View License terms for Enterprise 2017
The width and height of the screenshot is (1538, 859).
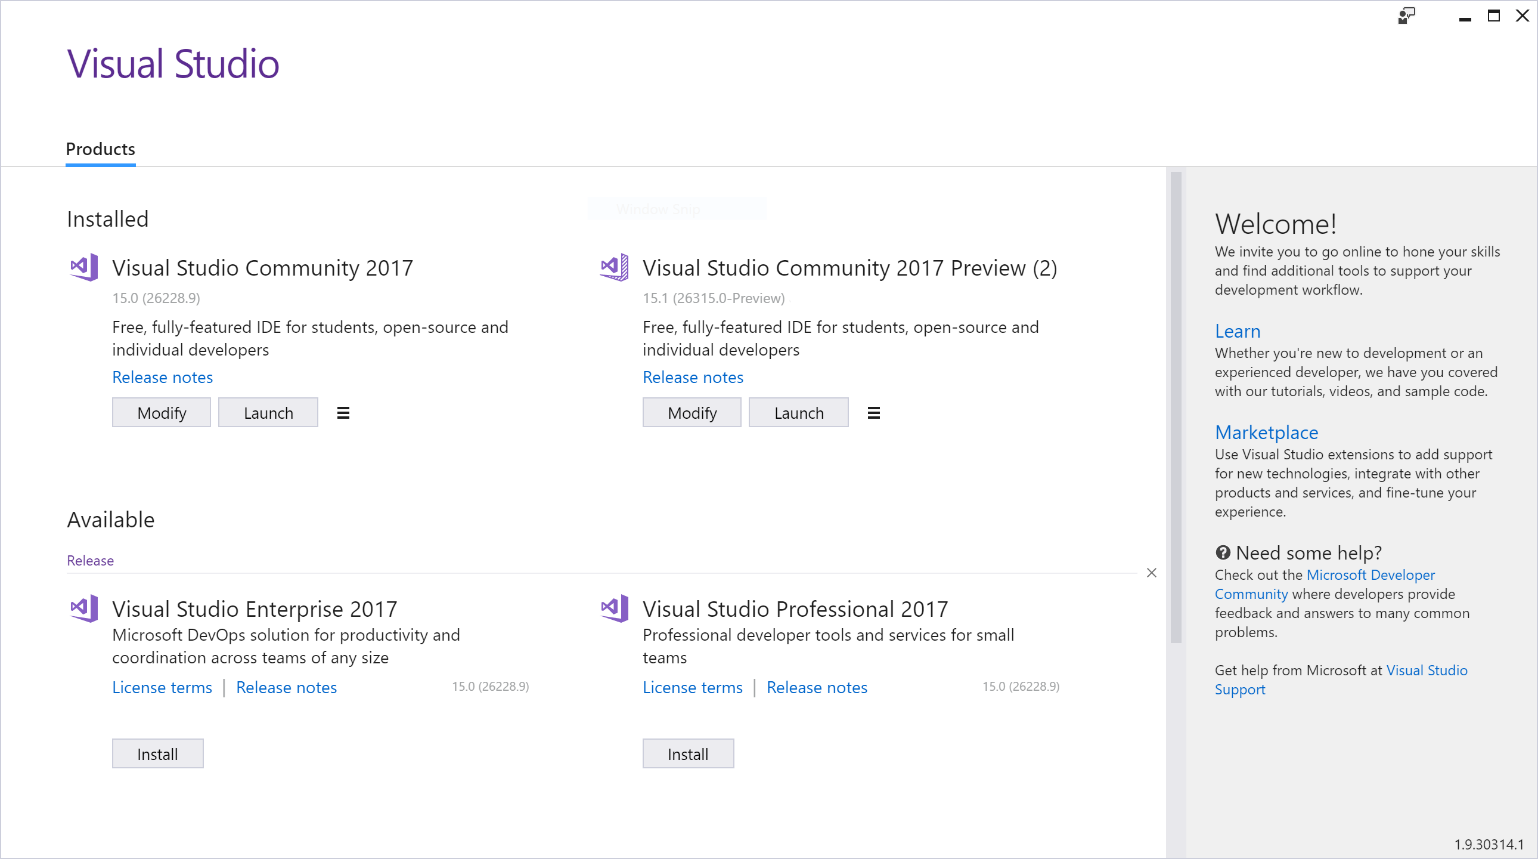click(162, 687)
